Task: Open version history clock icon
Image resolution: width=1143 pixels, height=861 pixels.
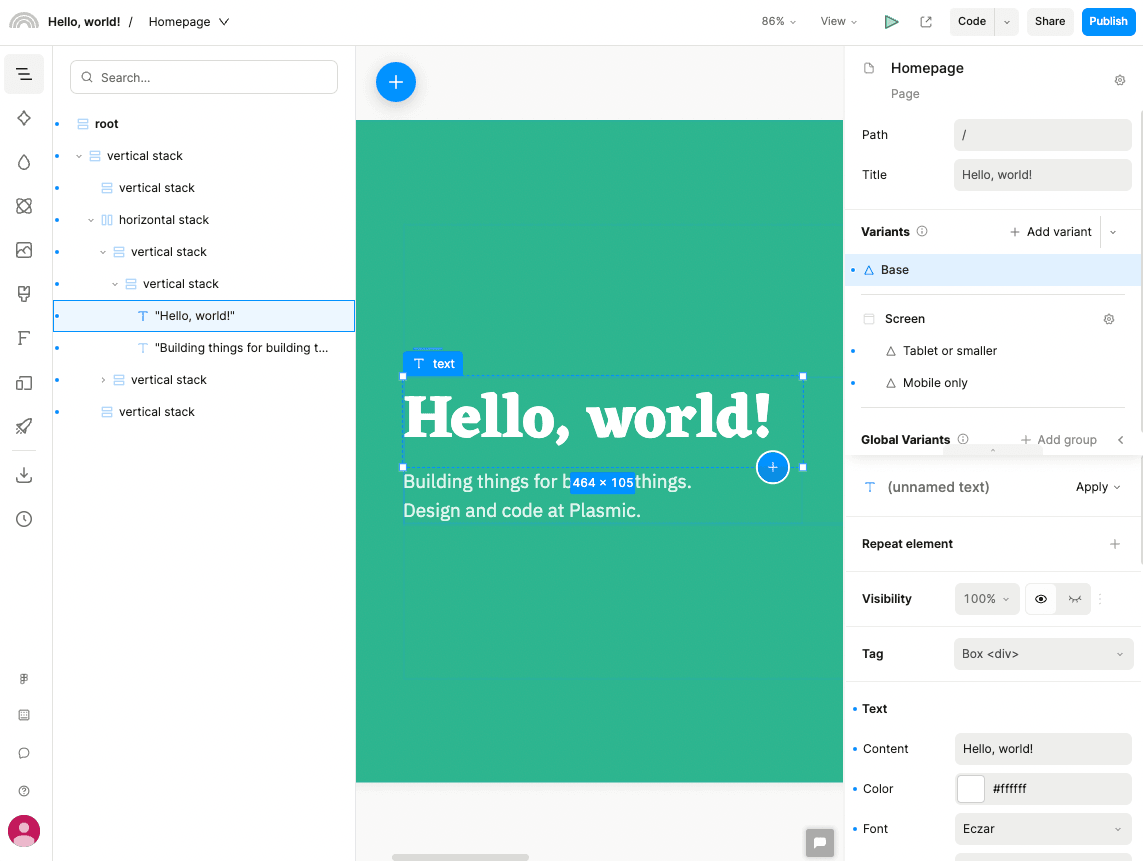Action: [24, 519]
